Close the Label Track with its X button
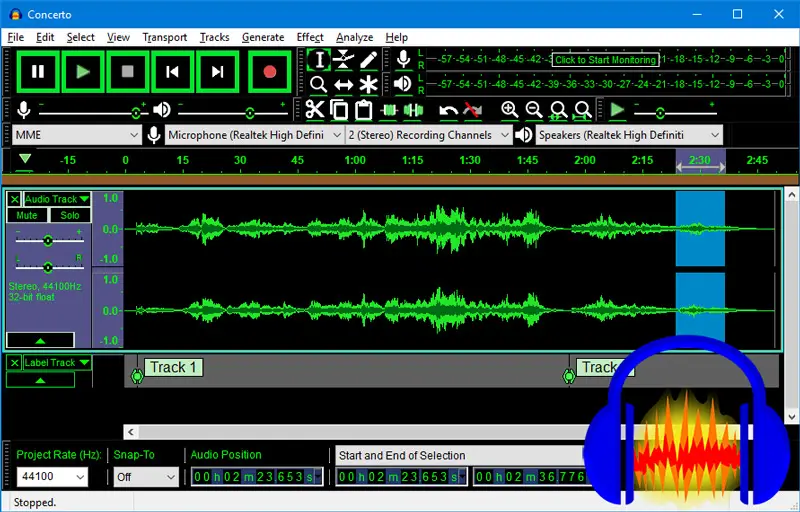The width and height of the screenshot is (800, 512). pos(14,363)
